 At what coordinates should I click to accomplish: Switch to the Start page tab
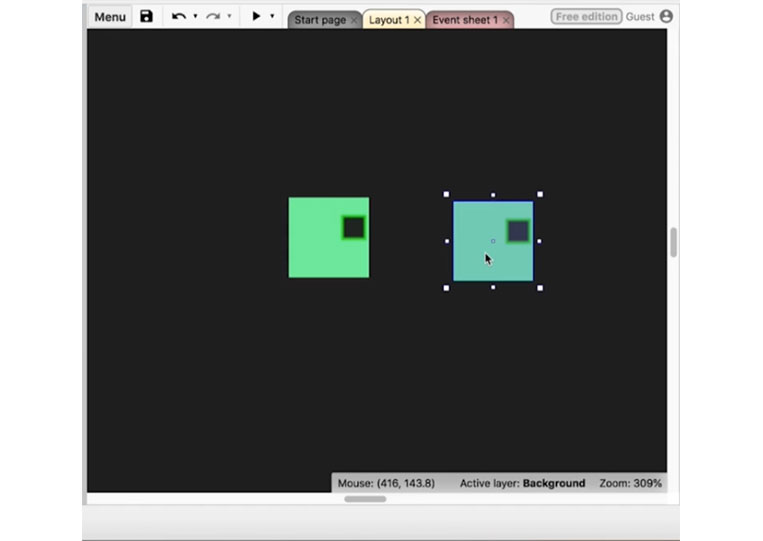coord(320,20)
